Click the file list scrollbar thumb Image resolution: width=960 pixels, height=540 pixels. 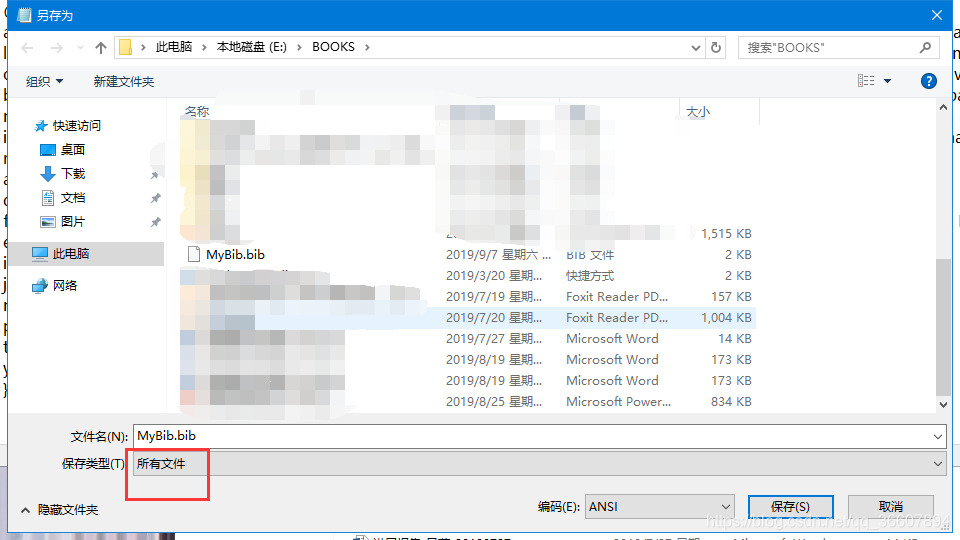tap(943, 326)
